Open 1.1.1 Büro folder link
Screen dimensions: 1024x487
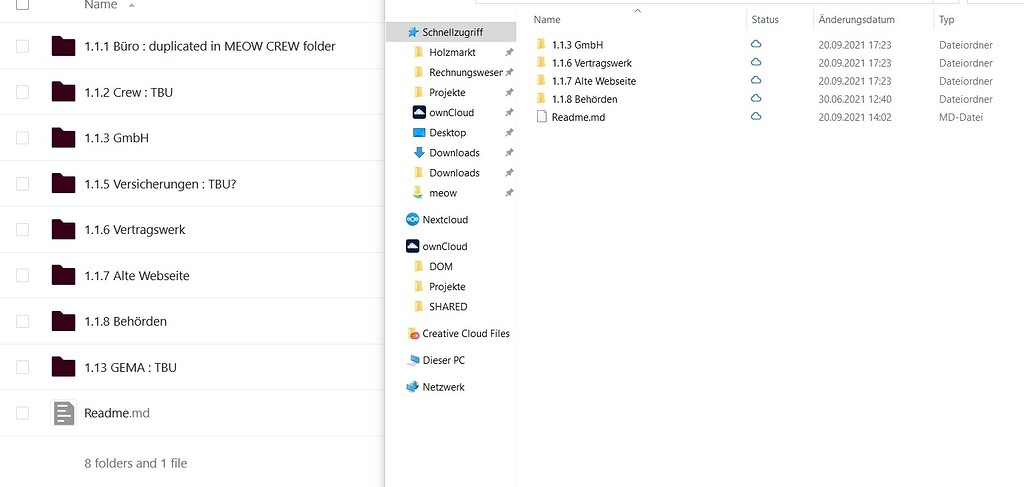click(x=210, y=46)
